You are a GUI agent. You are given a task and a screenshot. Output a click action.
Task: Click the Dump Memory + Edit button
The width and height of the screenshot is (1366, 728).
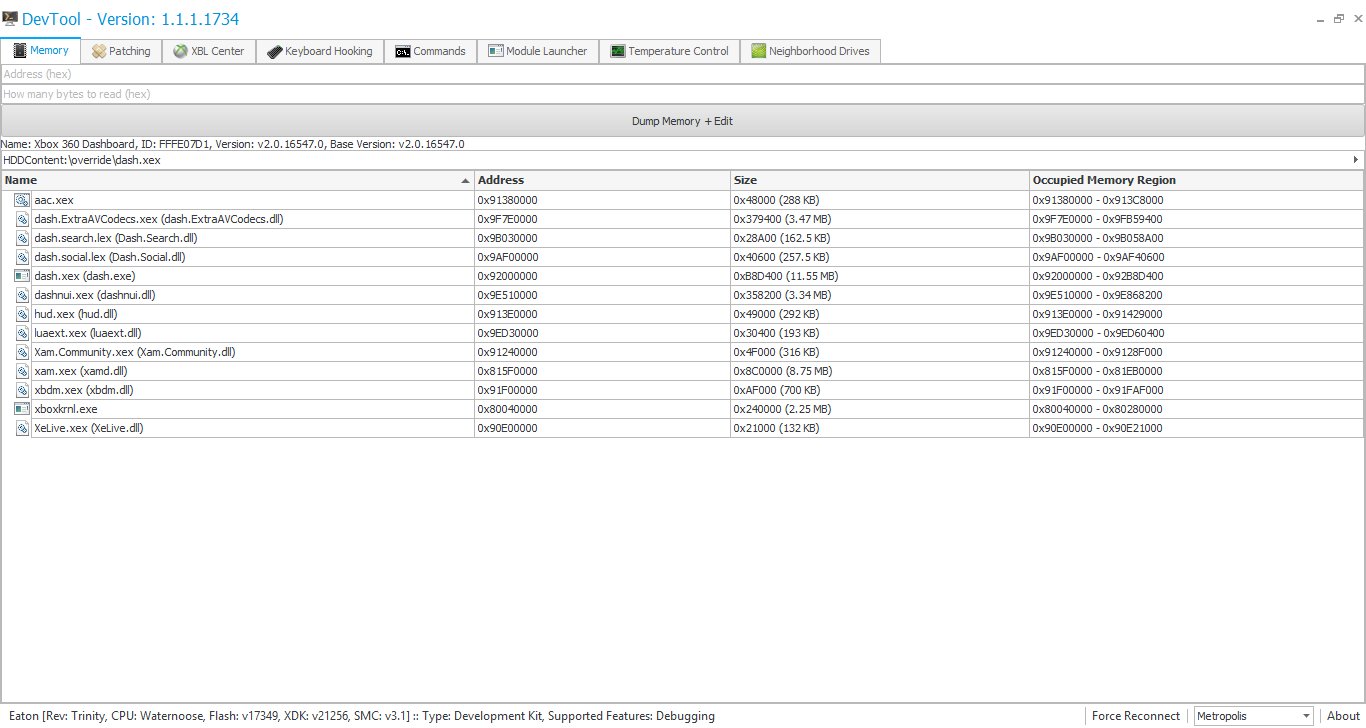pos(682,121)
